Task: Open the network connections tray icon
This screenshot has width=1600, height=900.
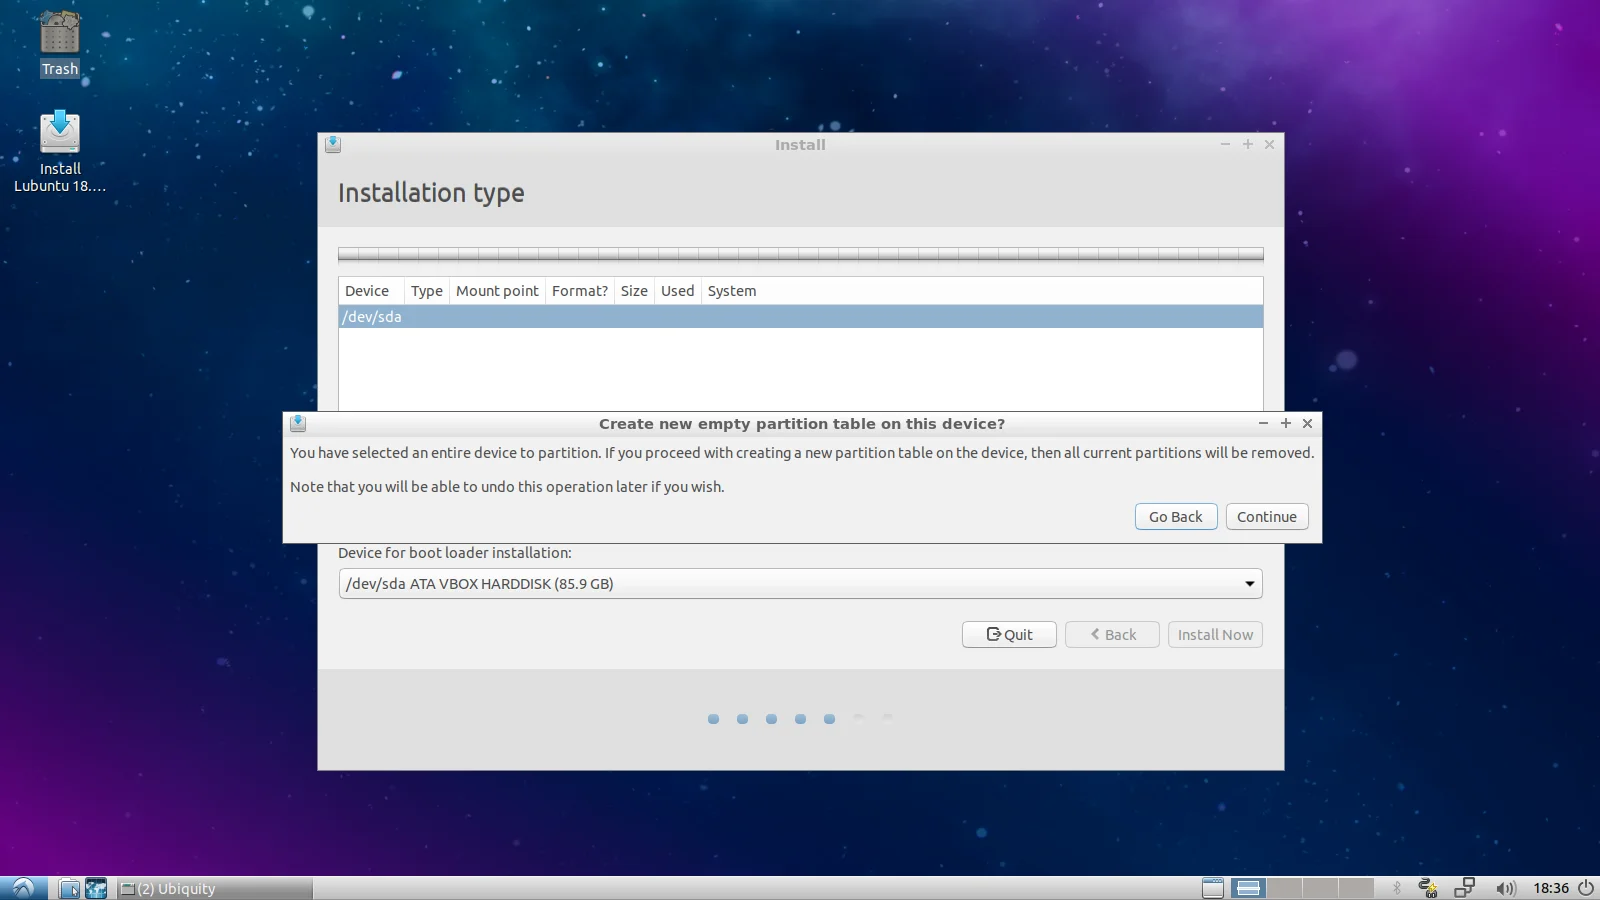Action: pos(1465,888)
